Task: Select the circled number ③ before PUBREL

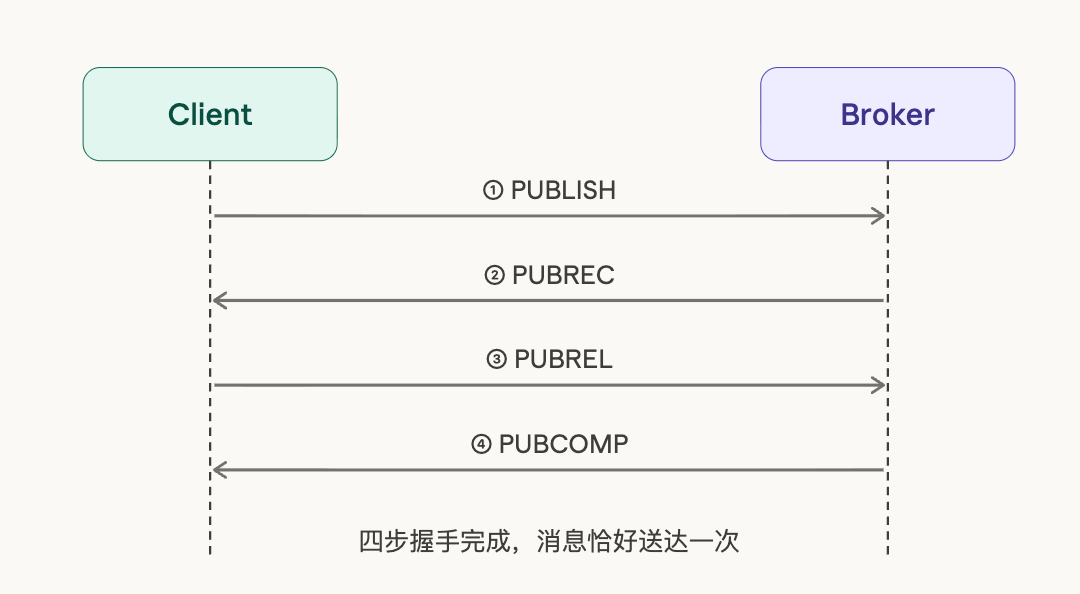Action: (x=496, y=360)
